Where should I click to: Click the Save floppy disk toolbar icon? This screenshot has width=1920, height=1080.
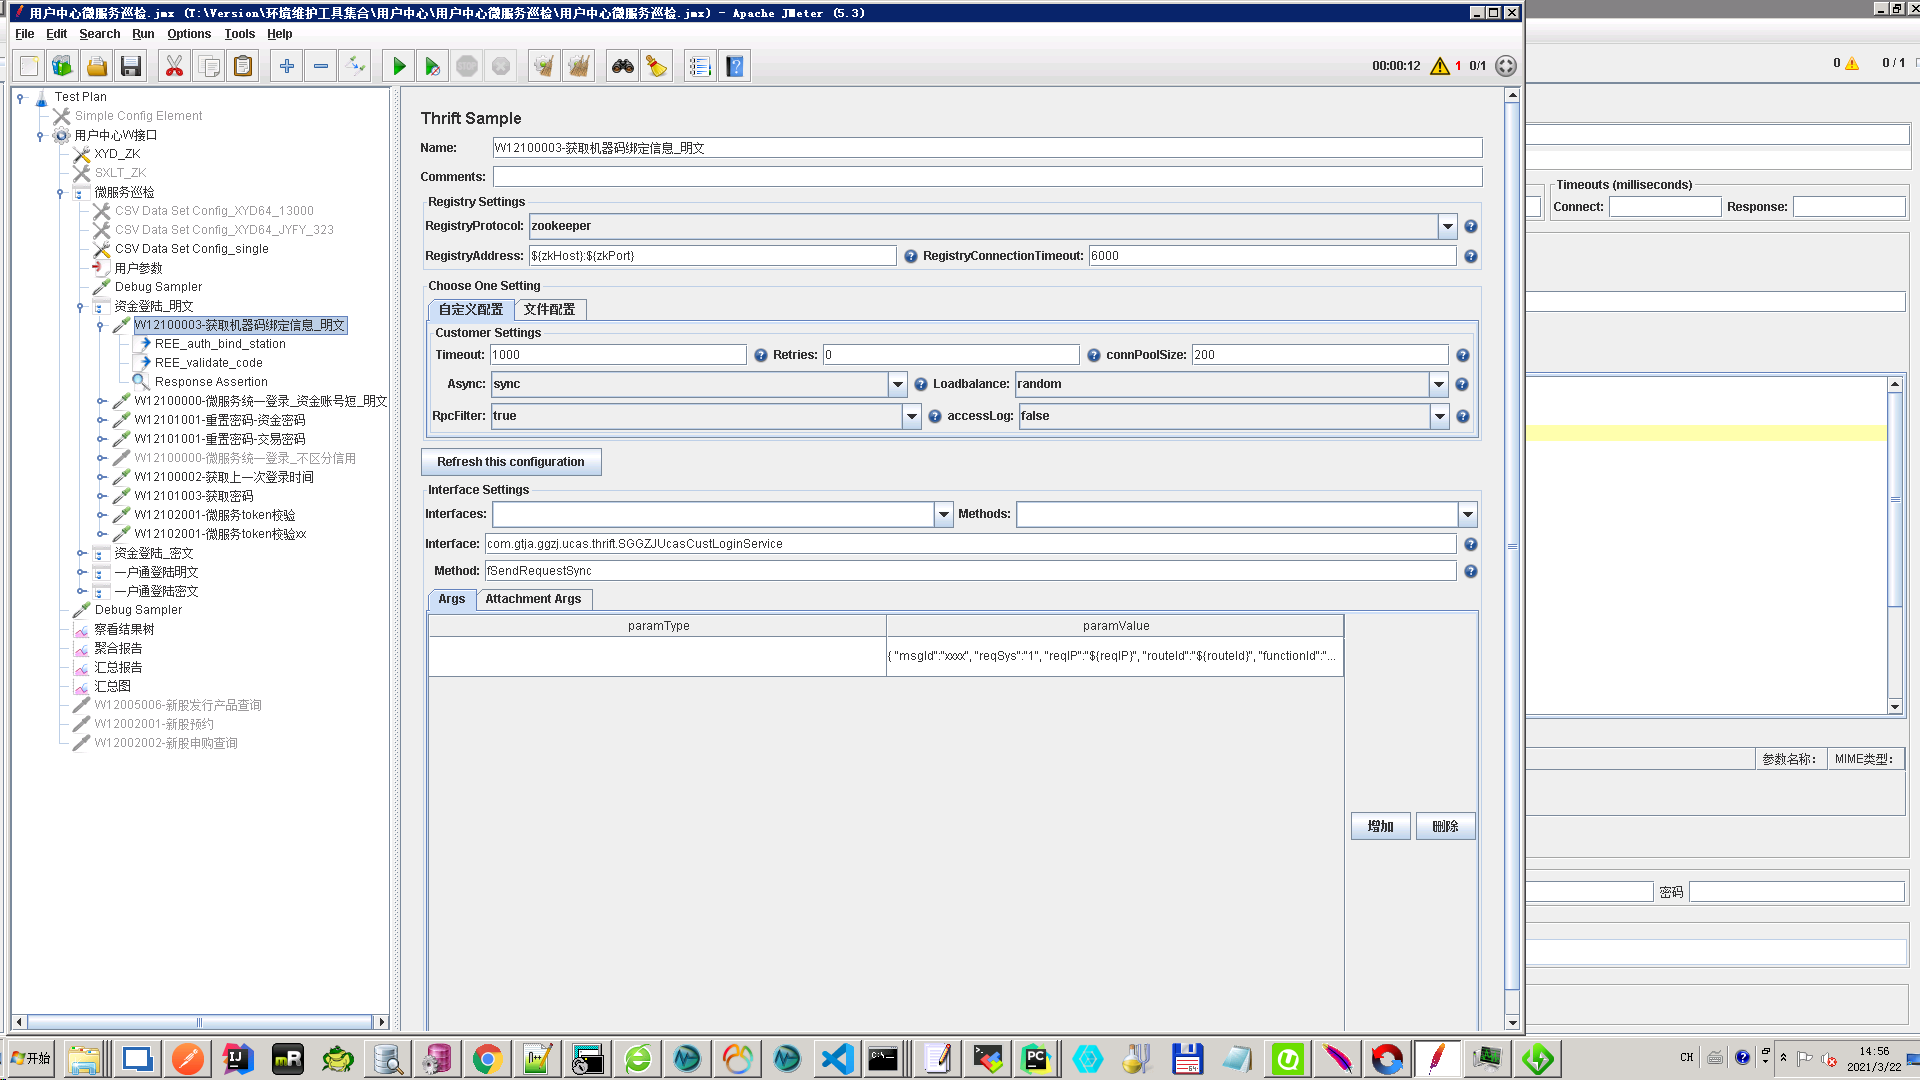pos(131,66)
